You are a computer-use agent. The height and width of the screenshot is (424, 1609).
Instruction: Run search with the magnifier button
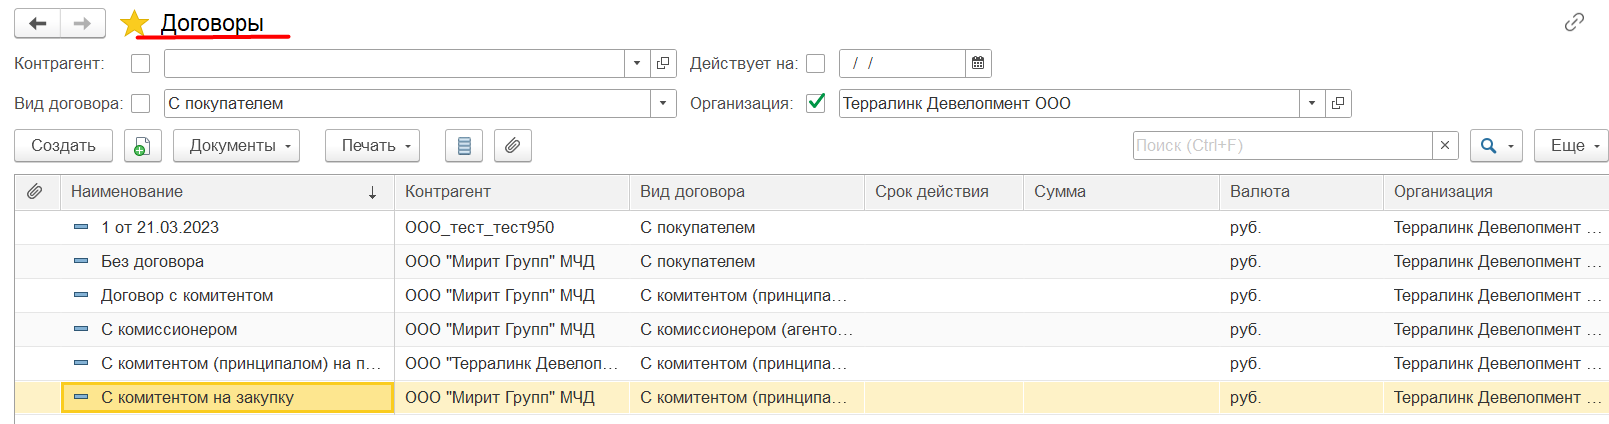(1488, 146)
